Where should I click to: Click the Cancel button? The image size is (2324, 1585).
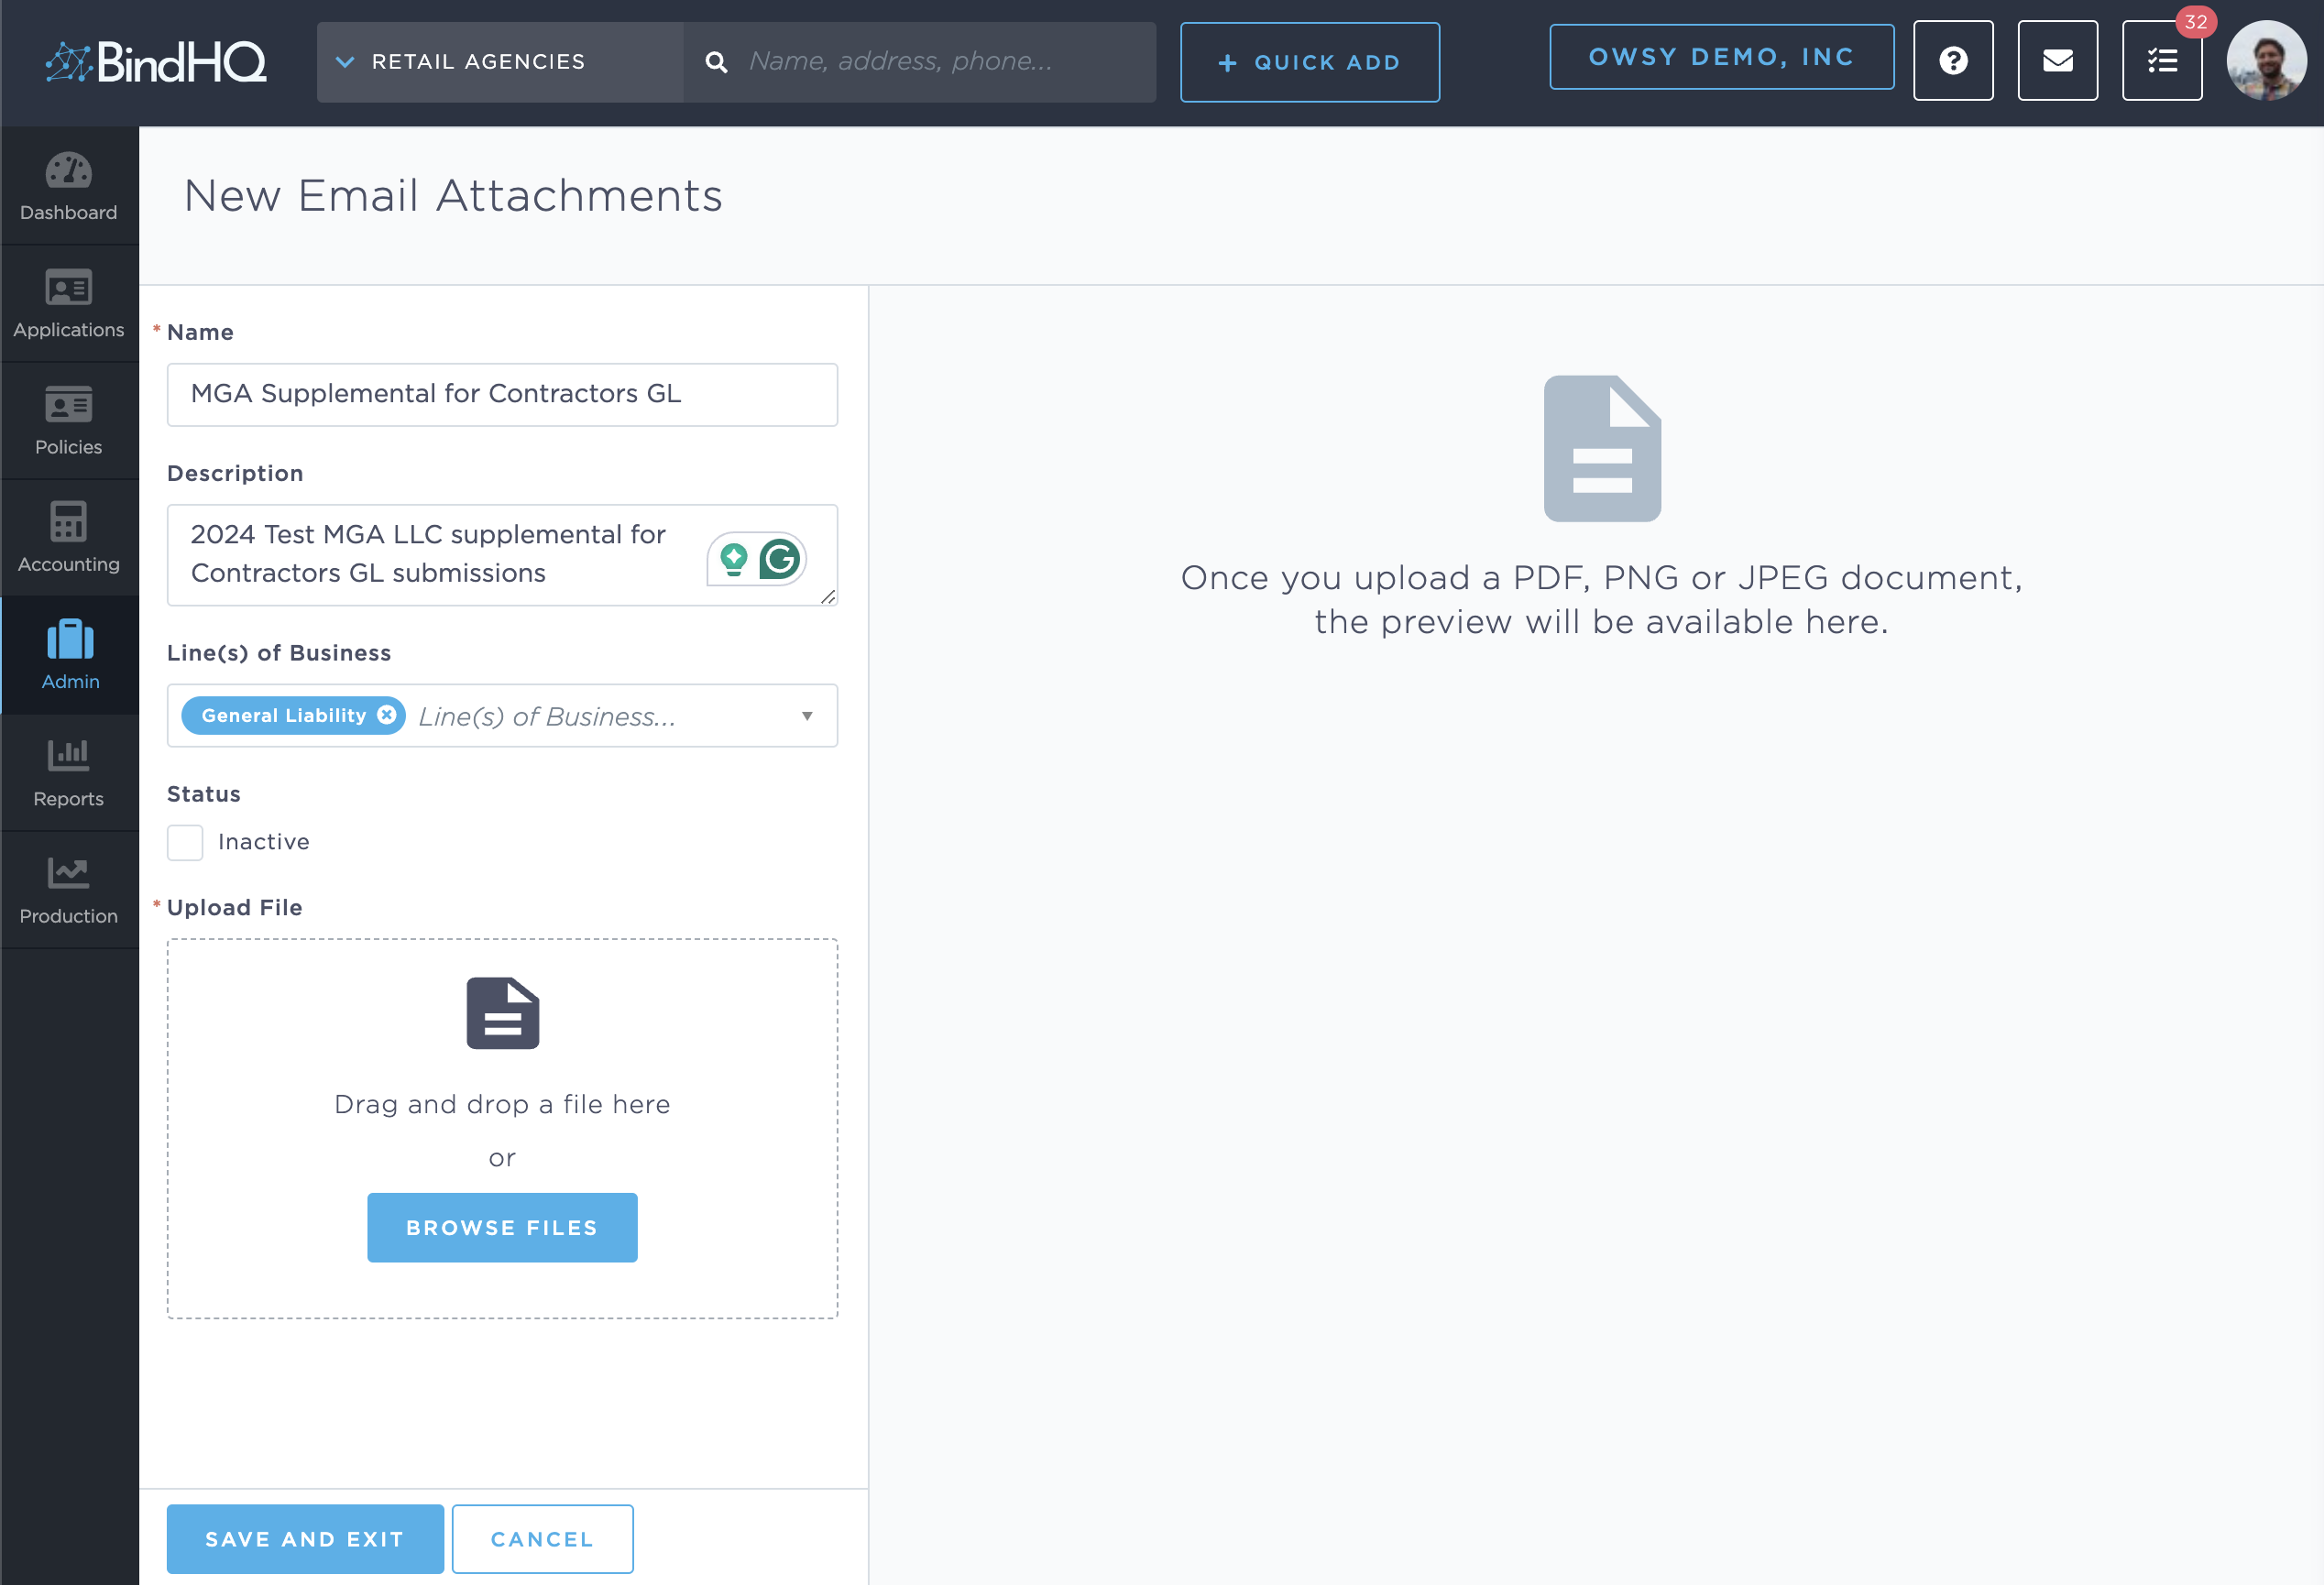pyautogui.click(x=542, y=1539)
